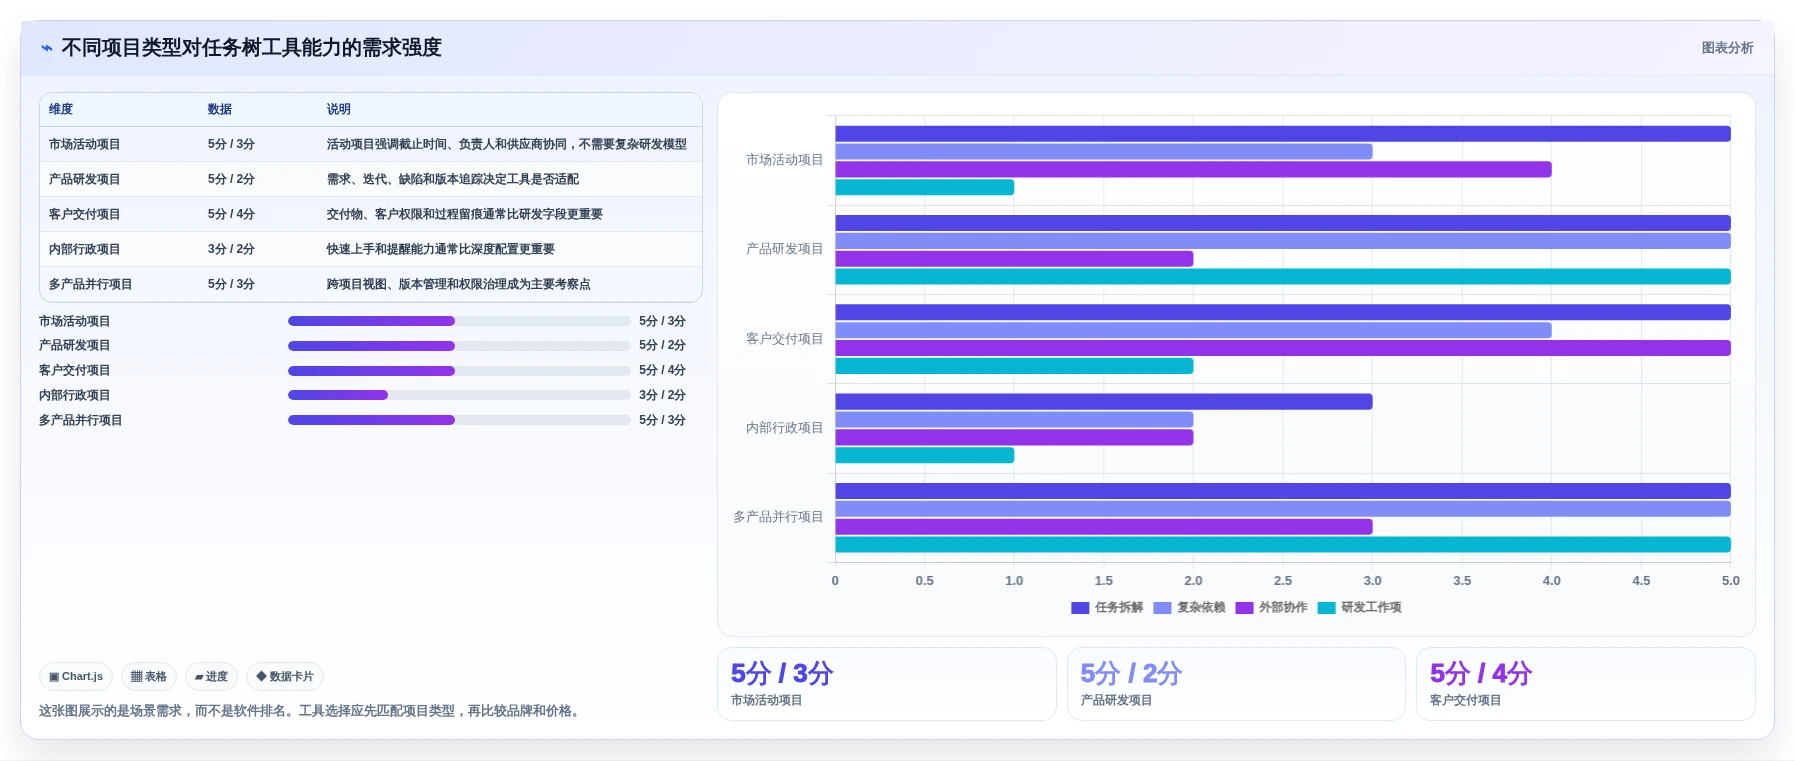Toggle the 任务拆解 legend swatch

[x=1080, y=608]
